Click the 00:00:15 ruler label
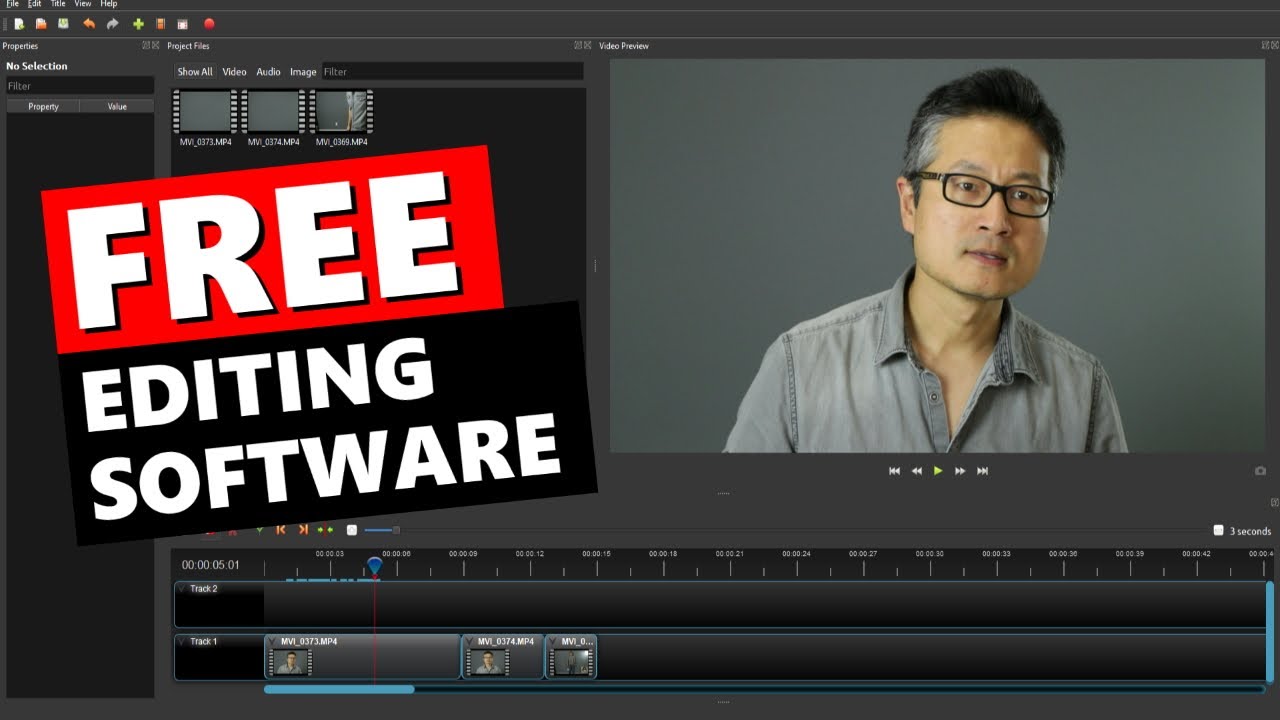The image size is (1280, 720). (x=596, y=554)
